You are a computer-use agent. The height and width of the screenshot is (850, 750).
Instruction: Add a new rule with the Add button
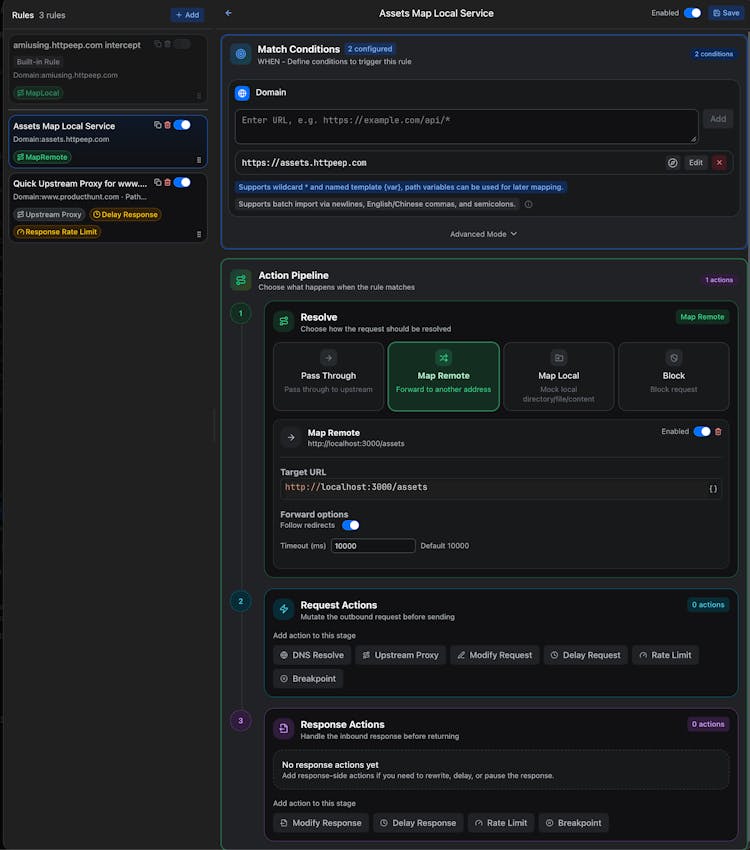tap(186, 15)
